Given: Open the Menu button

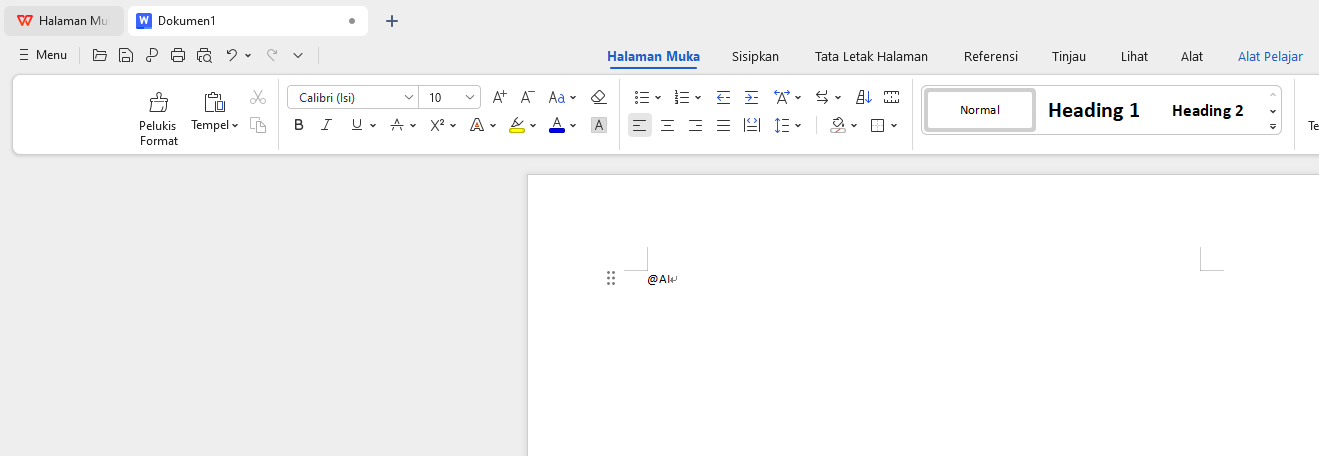Looking at the screenshot, I should (42, 55).
